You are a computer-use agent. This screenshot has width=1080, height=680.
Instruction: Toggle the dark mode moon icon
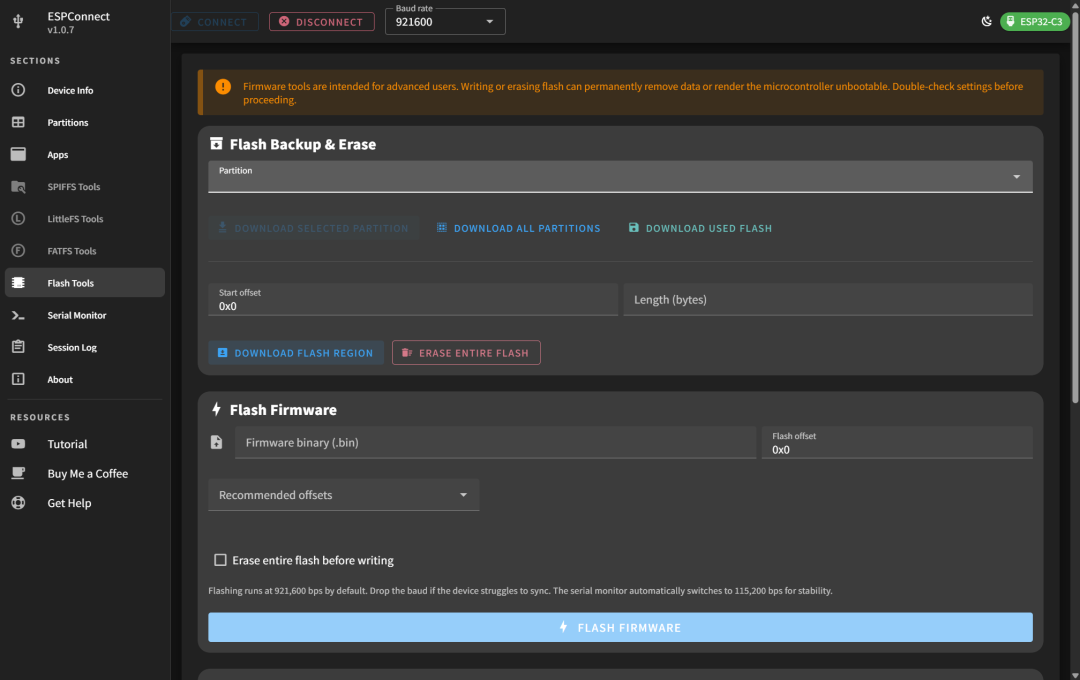tap(986, 21)
